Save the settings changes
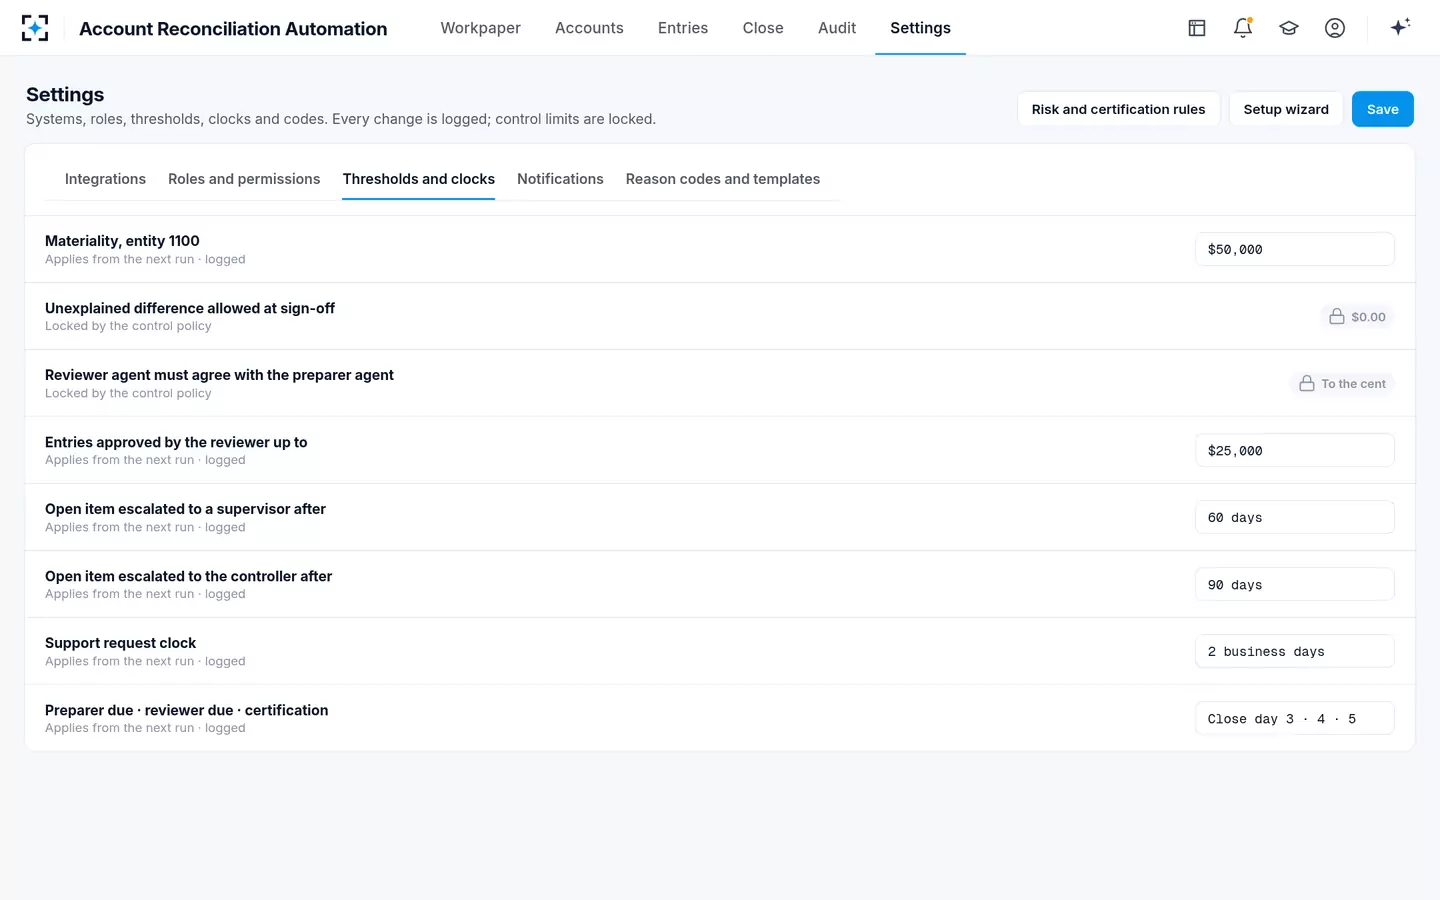 point(1382,109)
